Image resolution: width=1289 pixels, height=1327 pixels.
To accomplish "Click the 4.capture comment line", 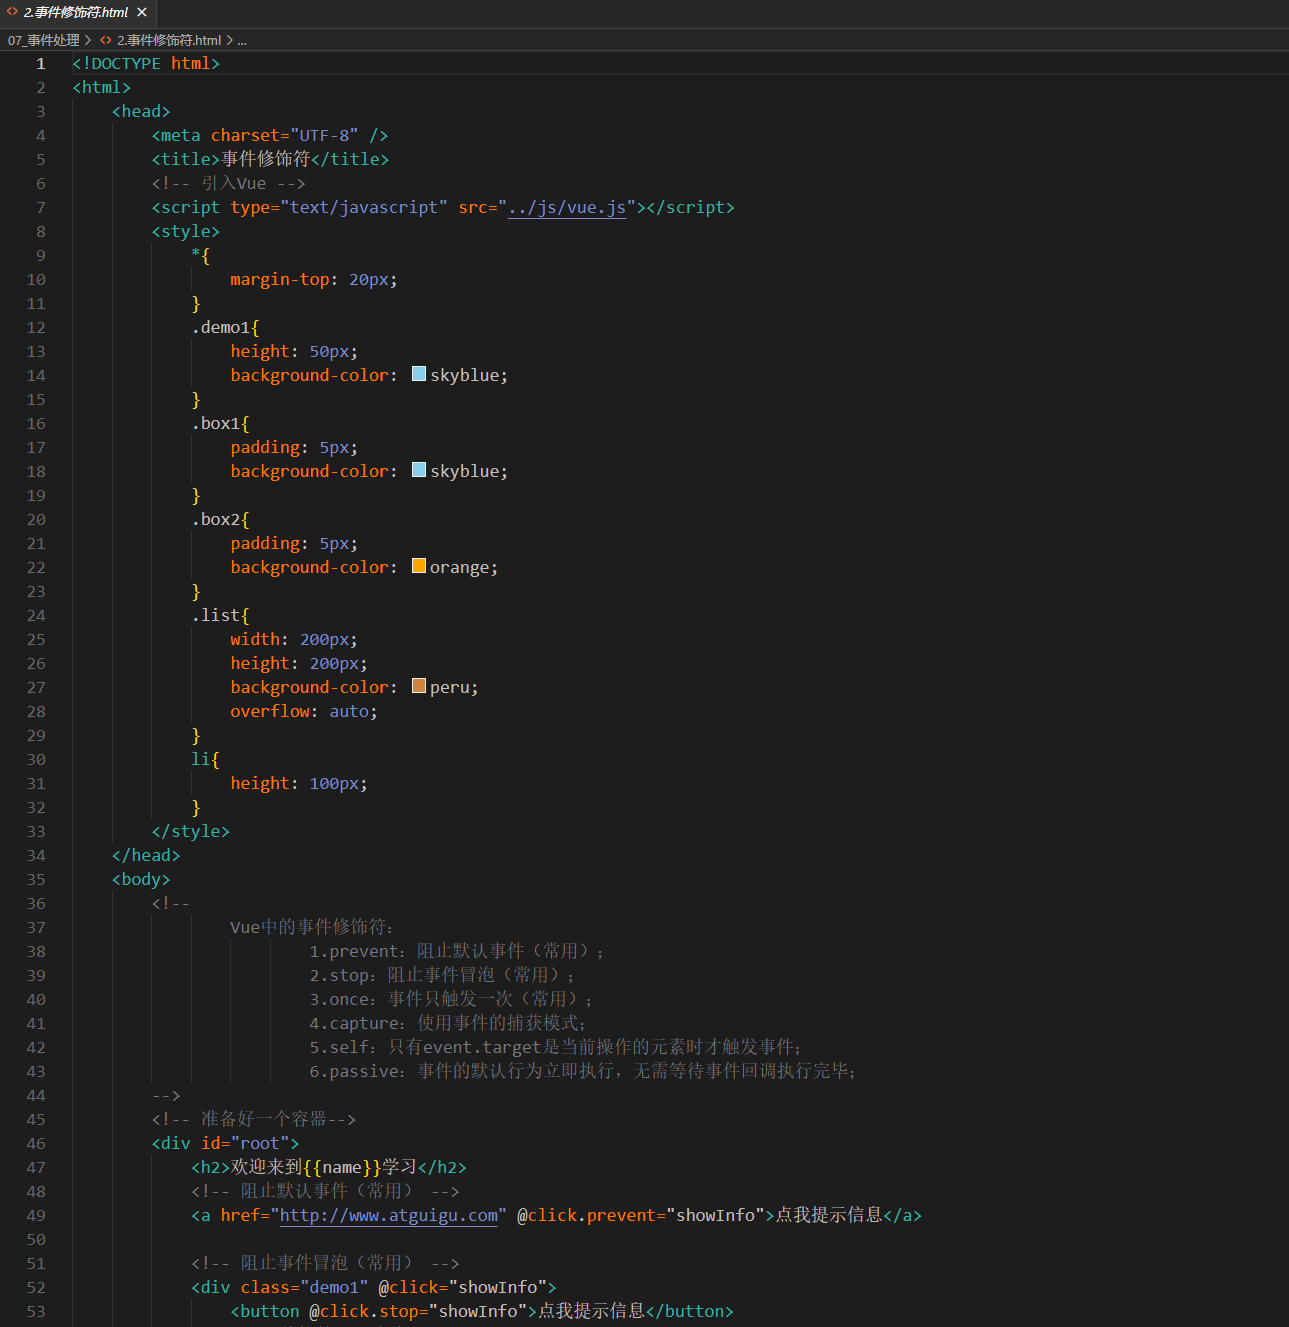I will pos(447,1023).
